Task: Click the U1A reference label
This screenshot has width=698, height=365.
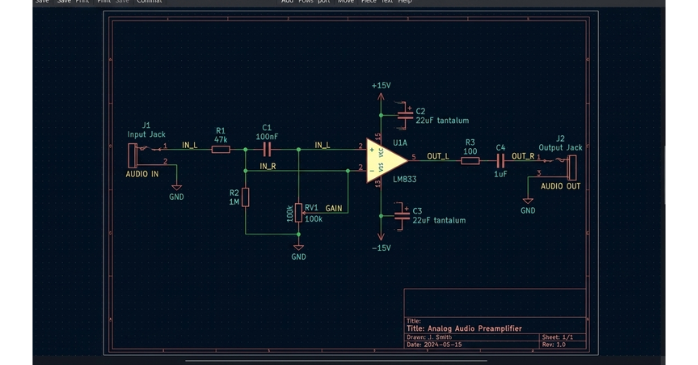Action: click(400, 143)
